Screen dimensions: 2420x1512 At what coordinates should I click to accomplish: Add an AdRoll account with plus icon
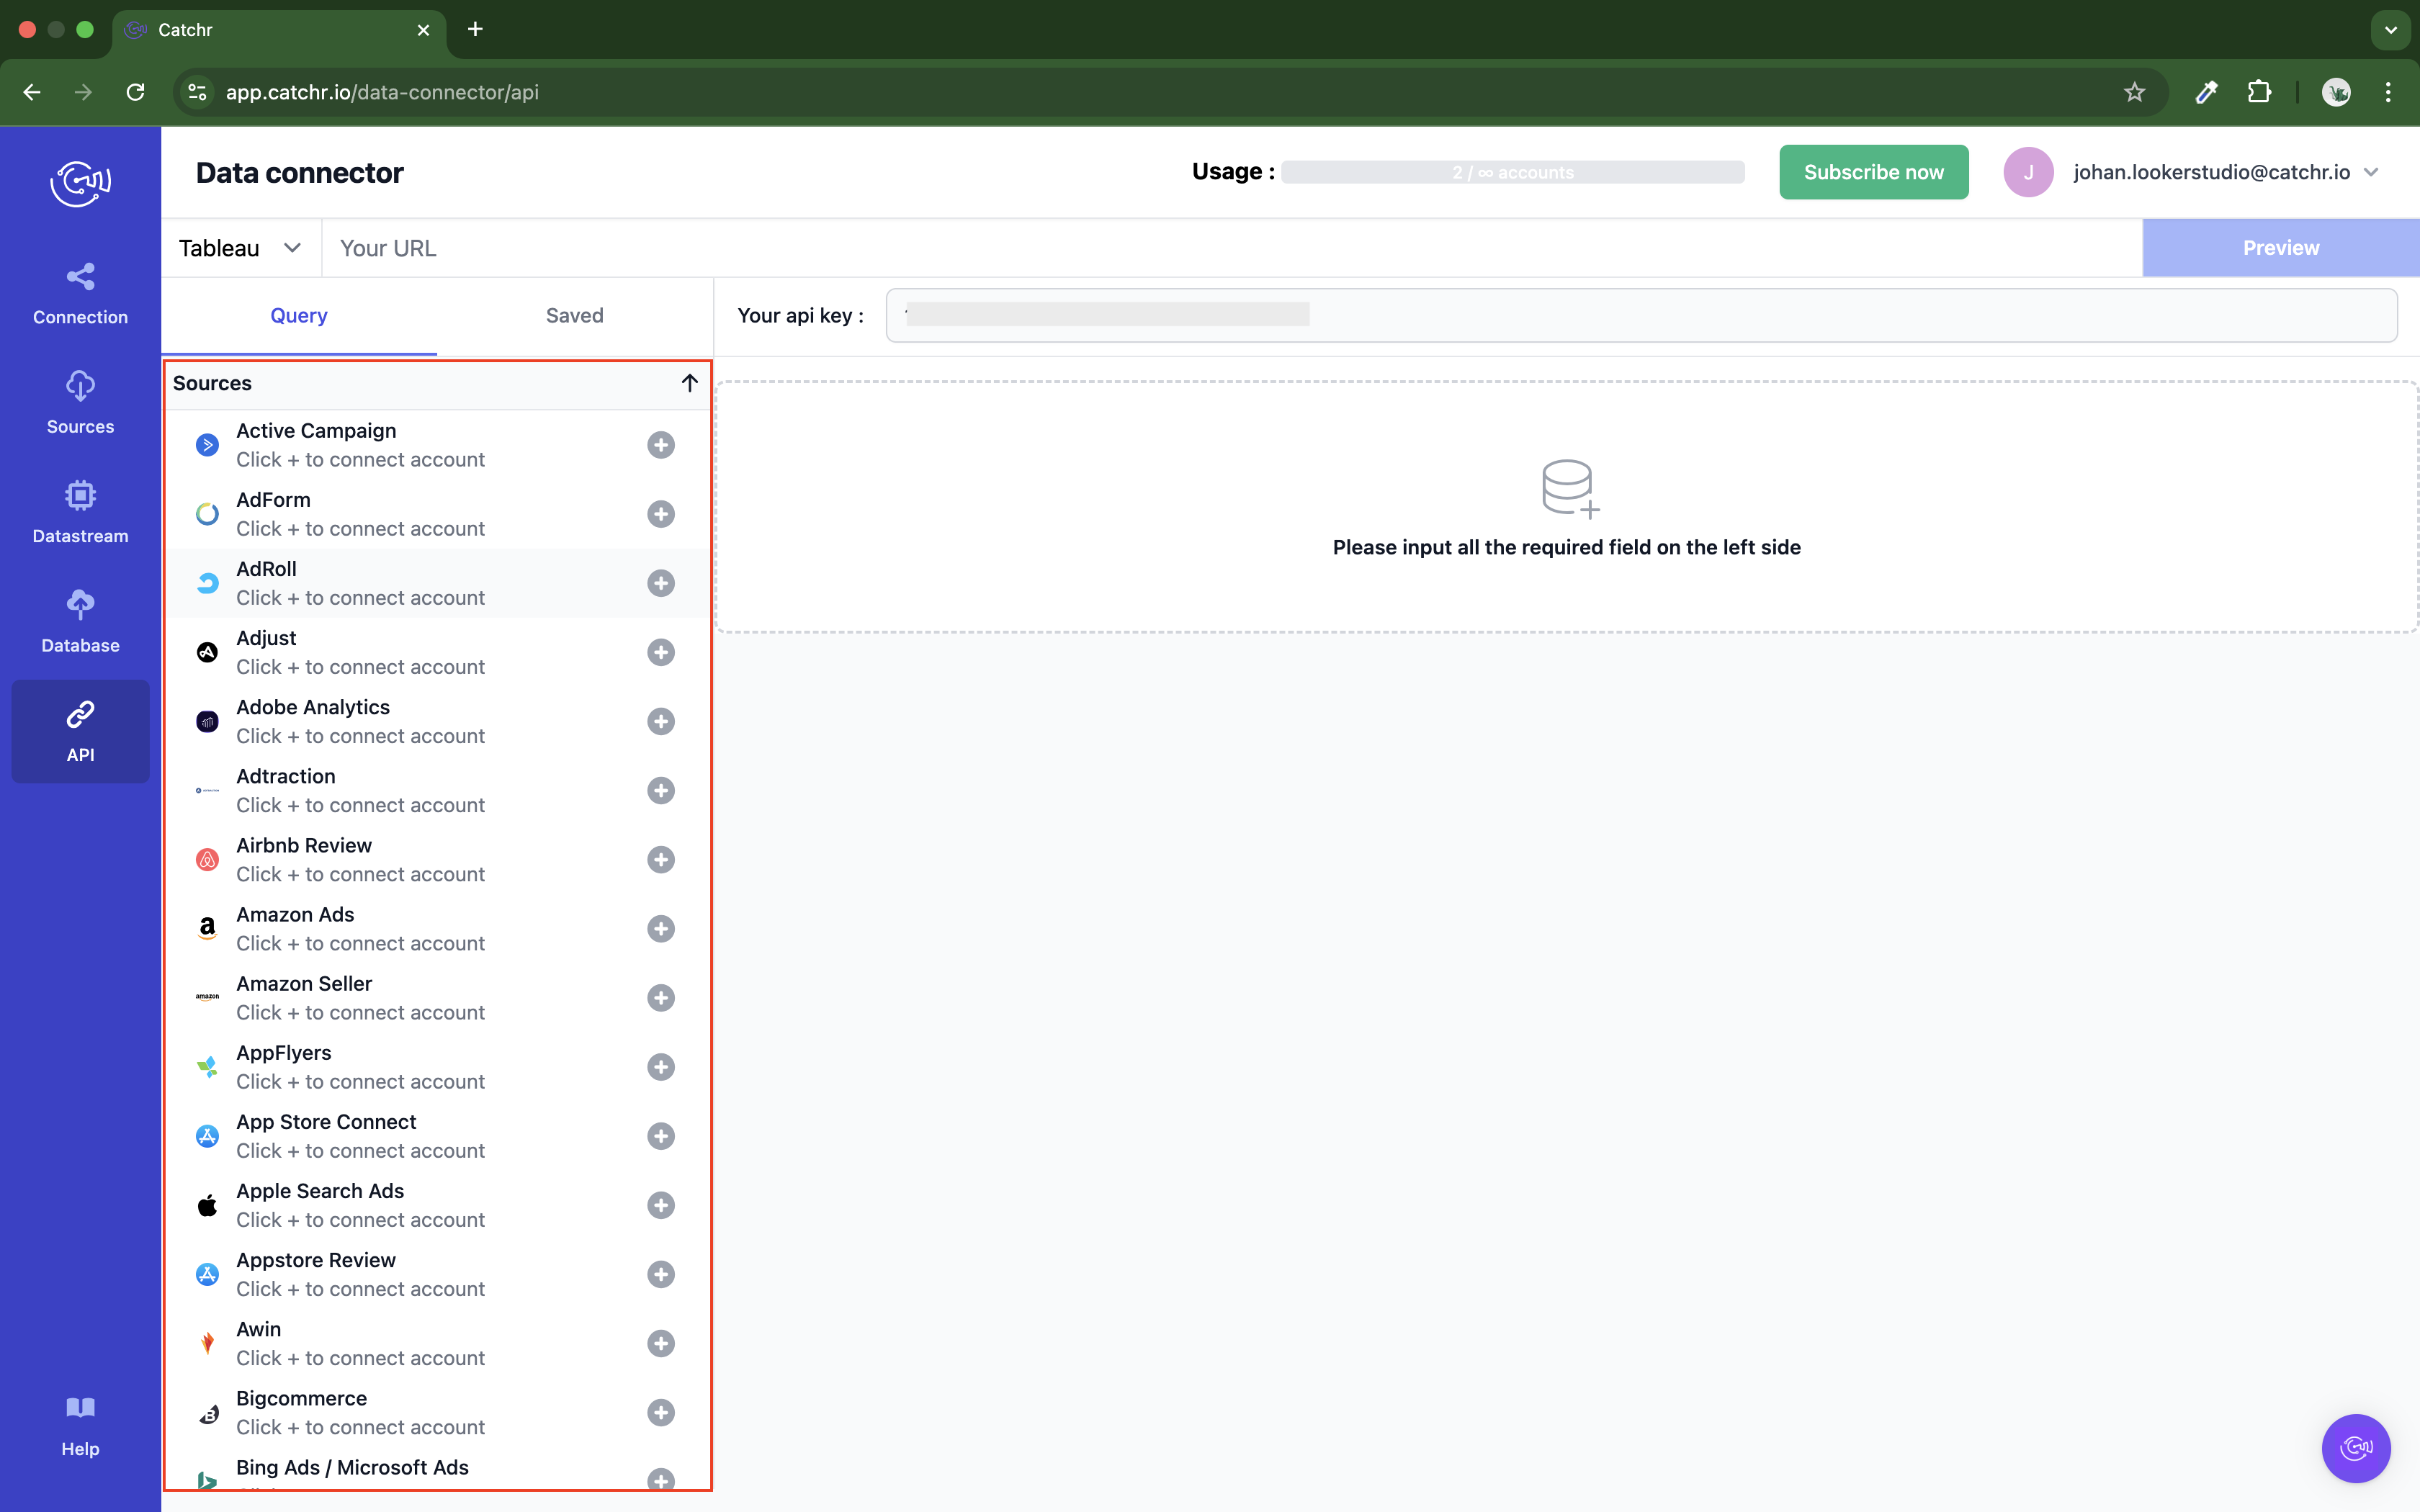tap(661, 583)
